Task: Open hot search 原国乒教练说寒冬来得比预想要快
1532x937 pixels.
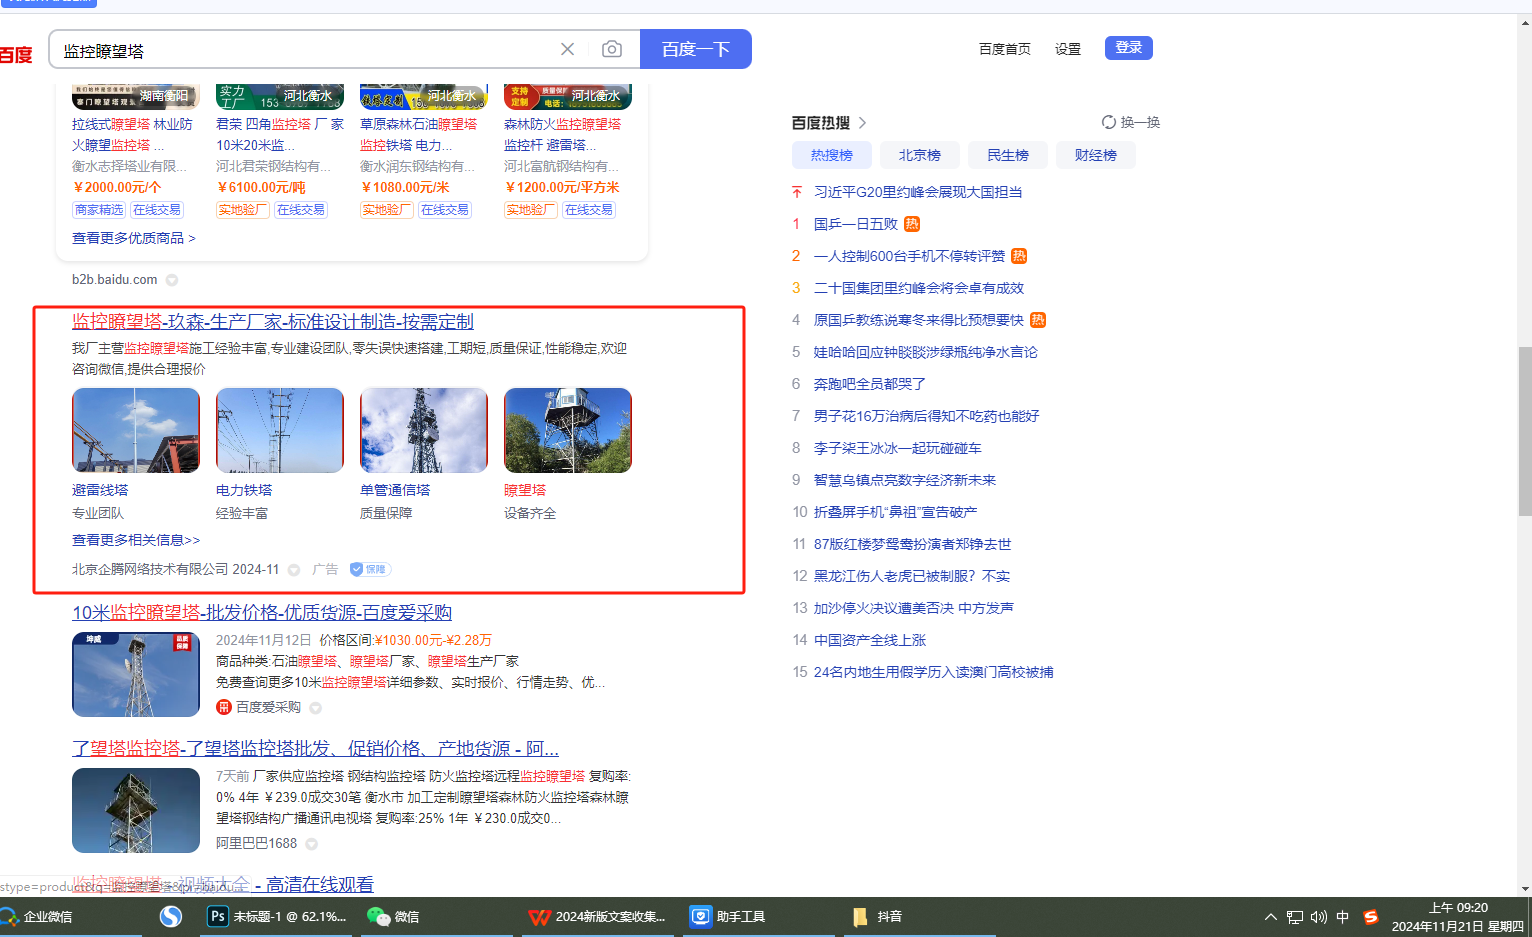Action: (919, 320)
